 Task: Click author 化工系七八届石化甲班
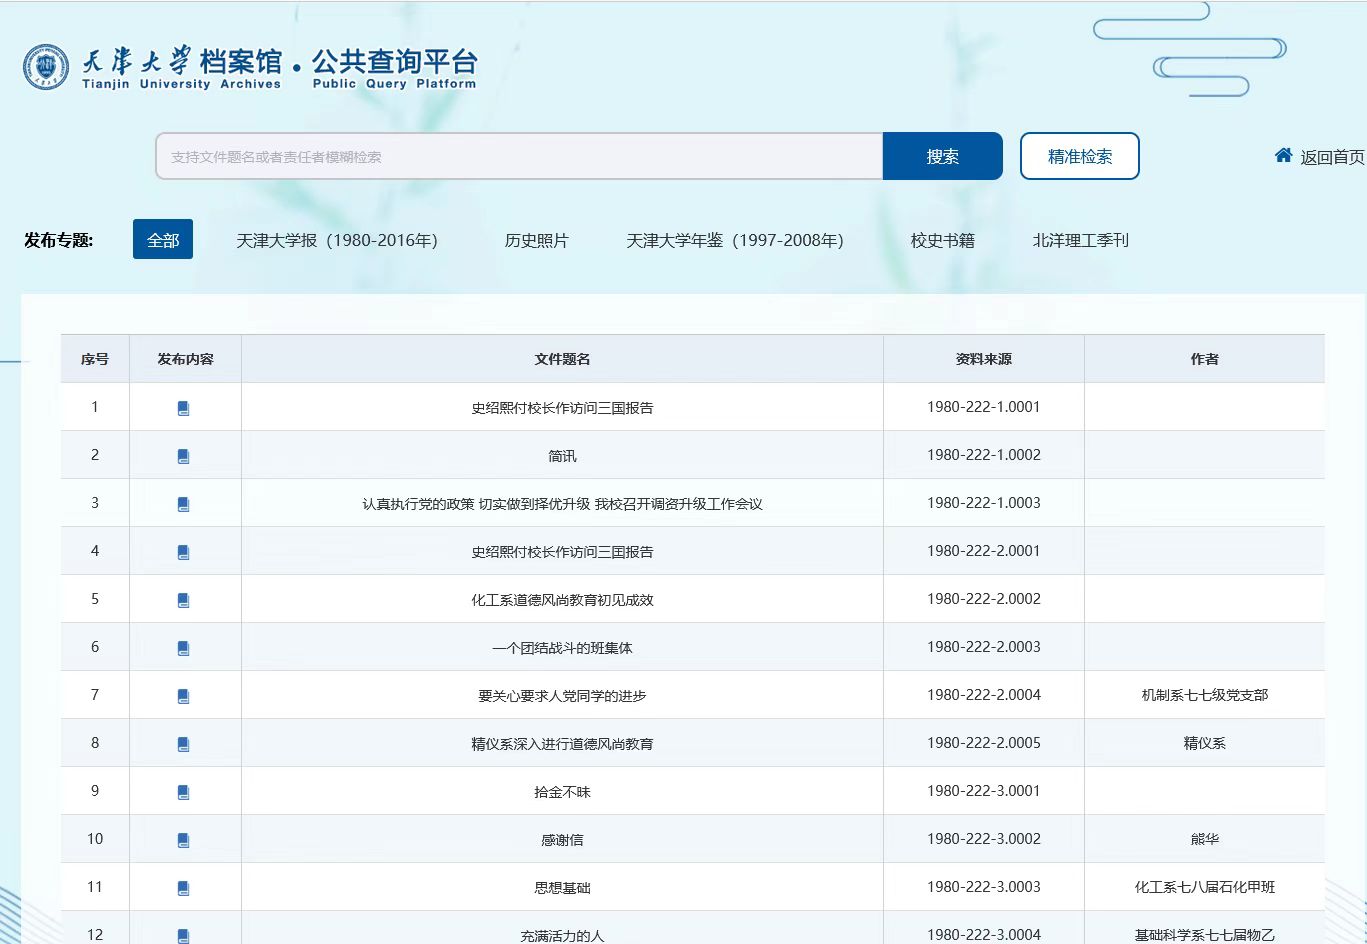point(1204,887)
